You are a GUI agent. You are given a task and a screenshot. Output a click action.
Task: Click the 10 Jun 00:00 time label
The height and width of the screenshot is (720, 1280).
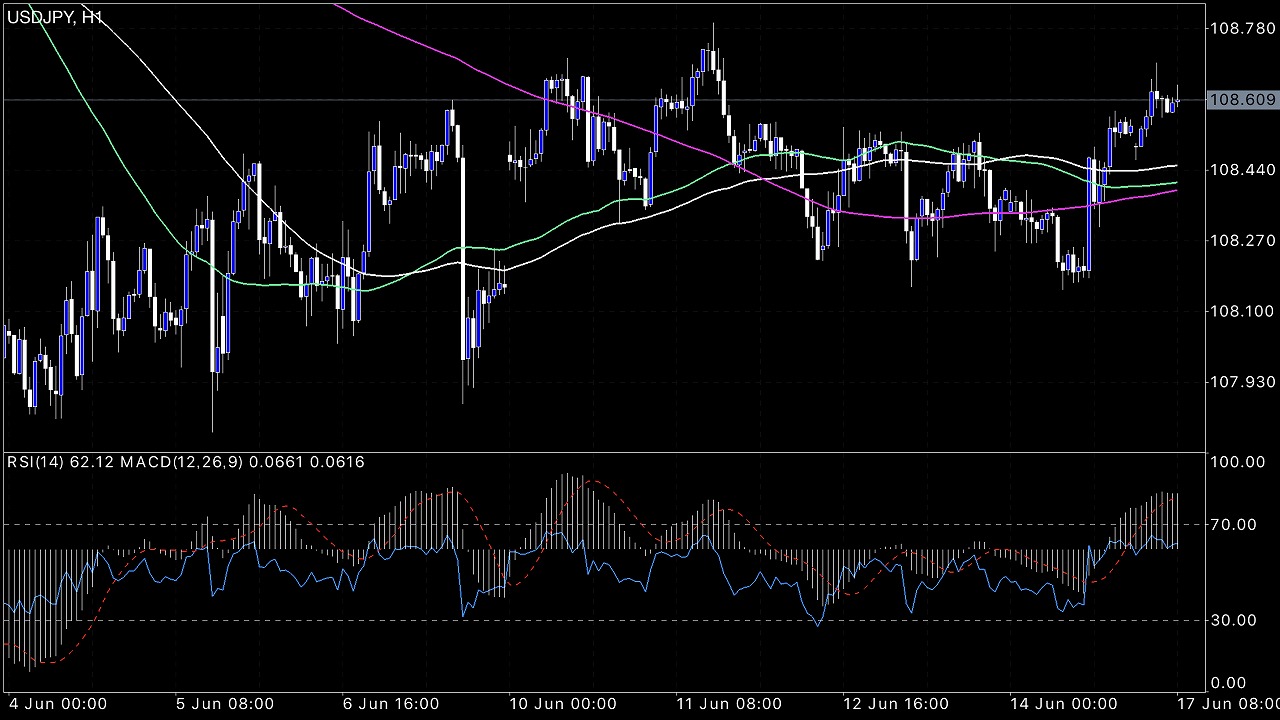click(560, 704)
